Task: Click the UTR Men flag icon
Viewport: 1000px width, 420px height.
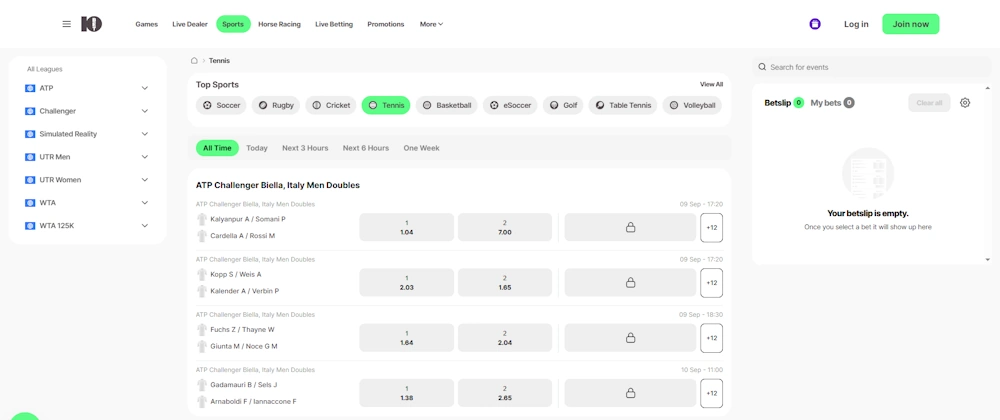Action: 30,157
